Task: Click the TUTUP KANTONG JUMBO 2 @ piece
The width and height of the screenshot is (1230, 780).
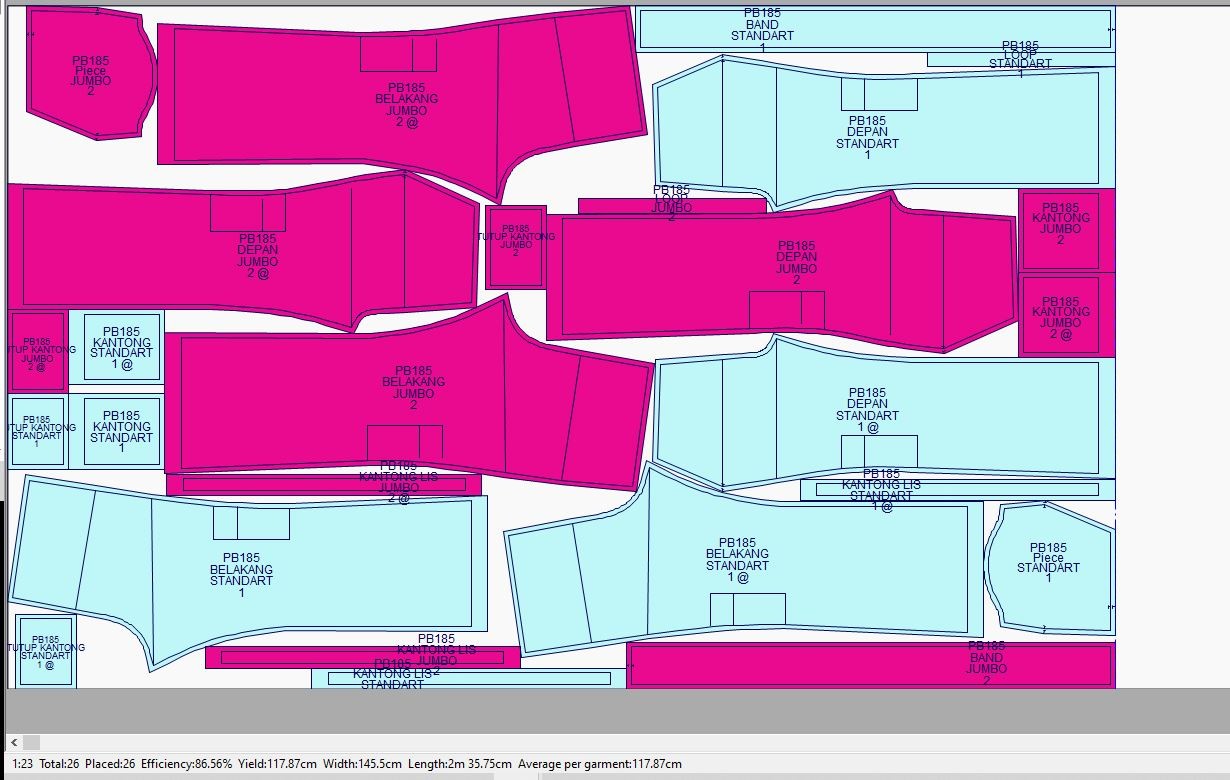Action: 37,352
